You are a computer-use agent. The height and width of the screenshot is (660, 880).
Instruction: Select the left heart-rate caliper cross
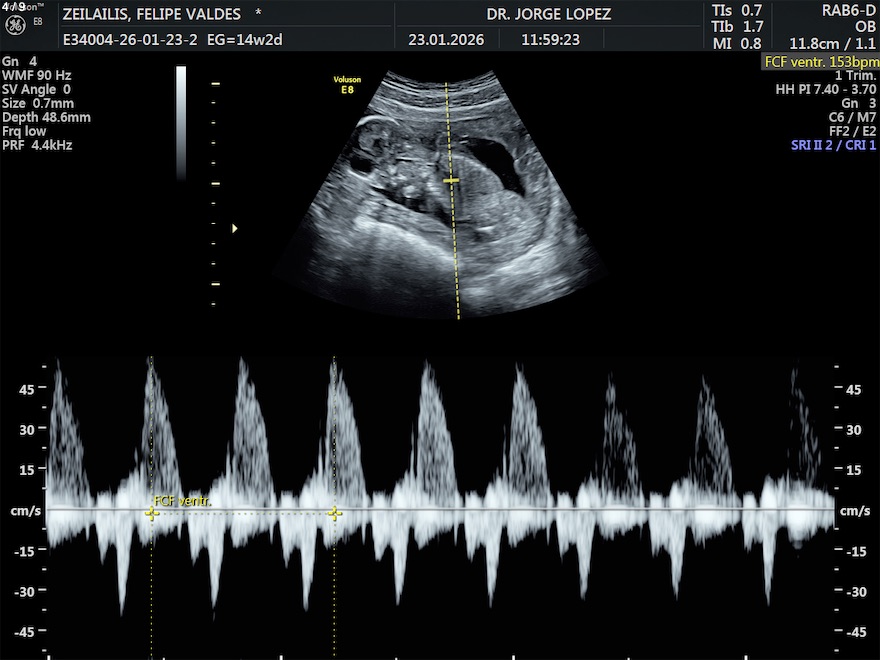click(151, 514)
